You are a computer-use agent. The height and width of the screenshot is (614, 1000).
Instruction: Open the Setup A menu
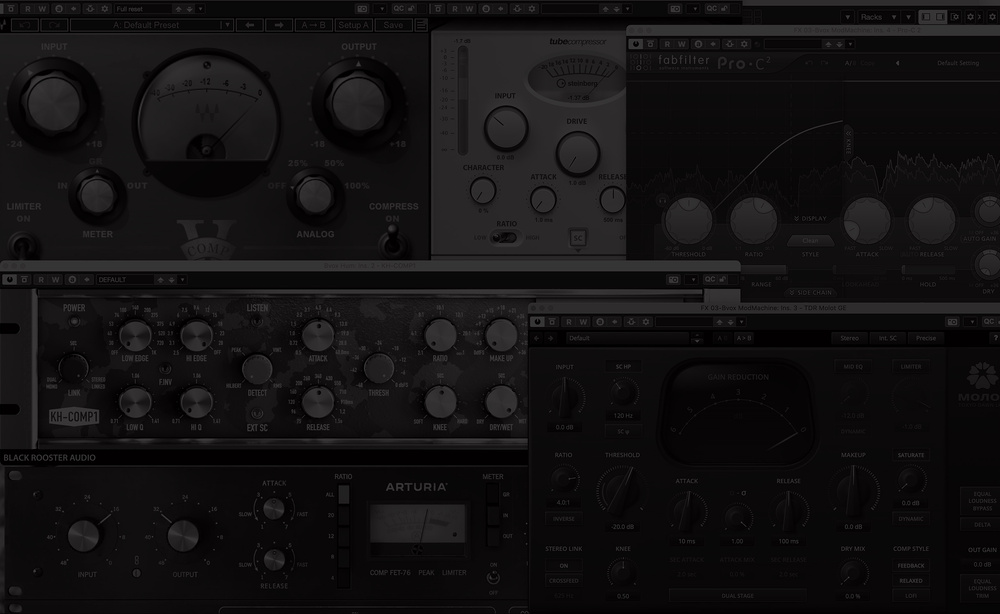point(353,25)
